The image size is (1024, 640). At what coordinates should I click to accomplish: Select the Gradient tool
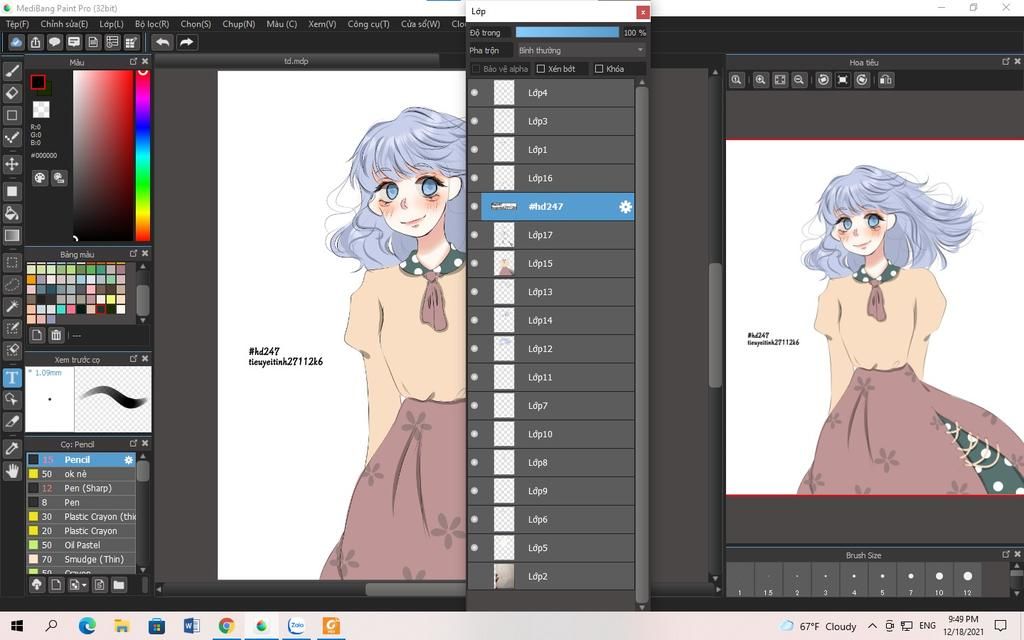point(12,235)
